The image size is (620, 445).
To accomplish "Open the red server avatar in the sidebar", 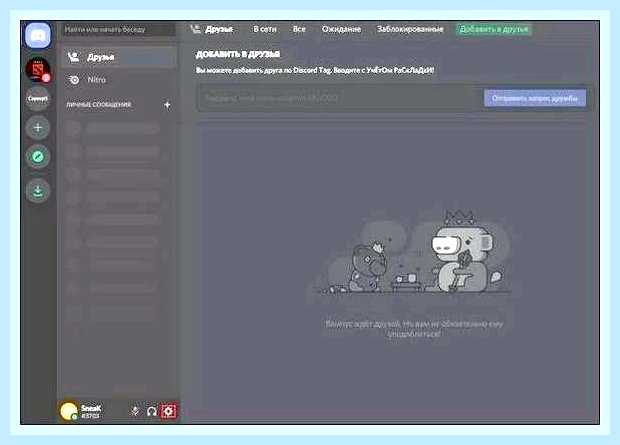I will coord(38,70).
